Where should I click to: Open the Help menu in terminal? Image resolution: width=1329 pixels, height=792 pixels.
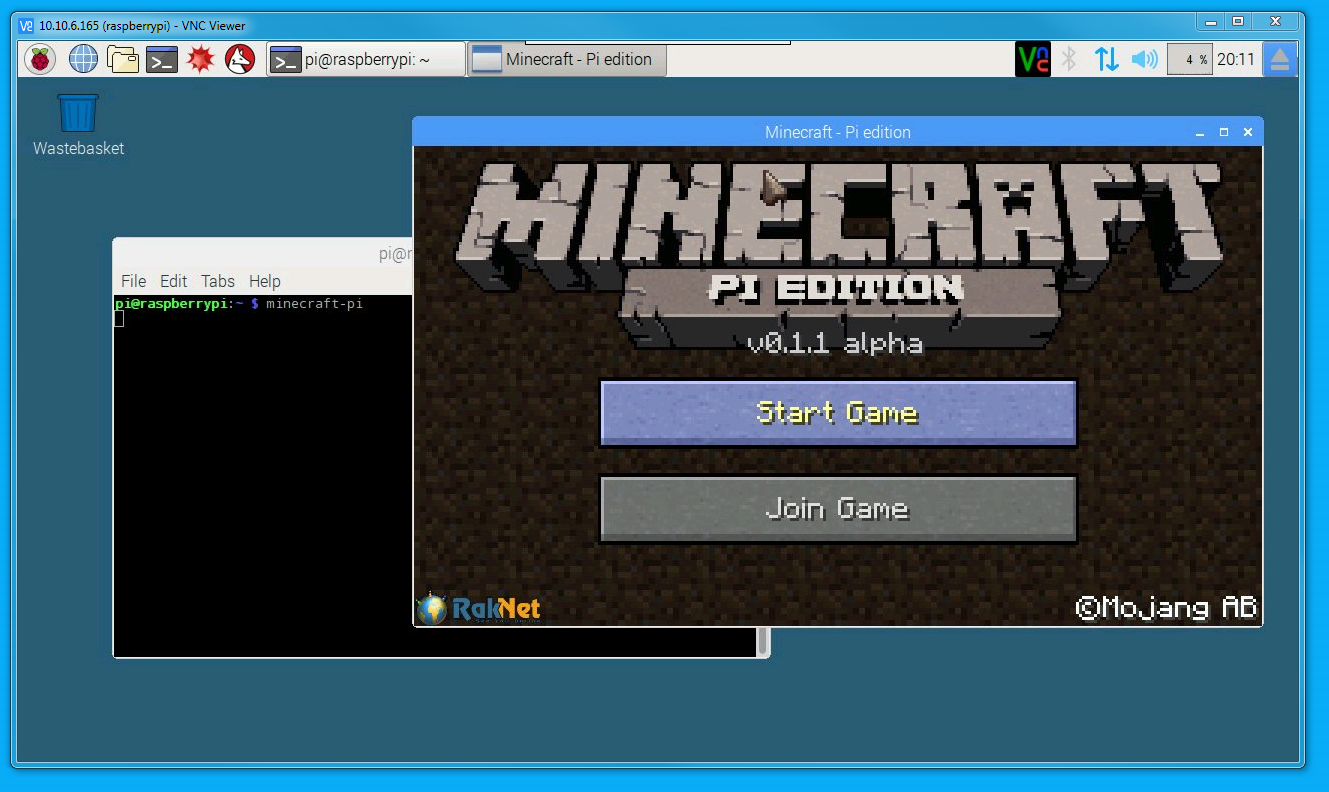tap(265, 281)
